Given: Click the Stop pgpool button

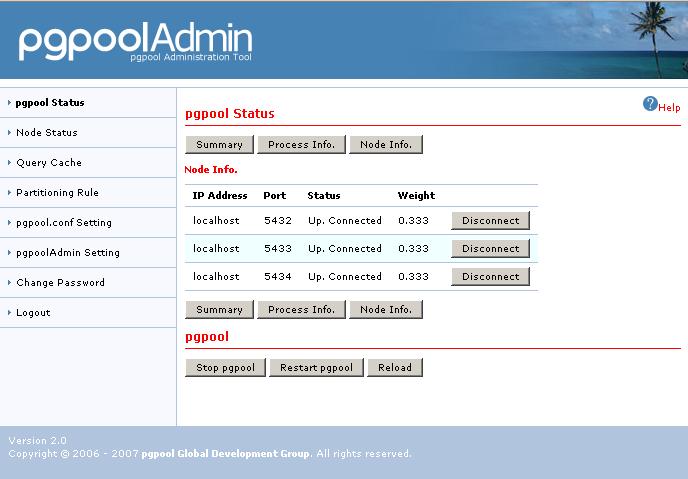Looking at the screenshot, I should pos(225,367).
